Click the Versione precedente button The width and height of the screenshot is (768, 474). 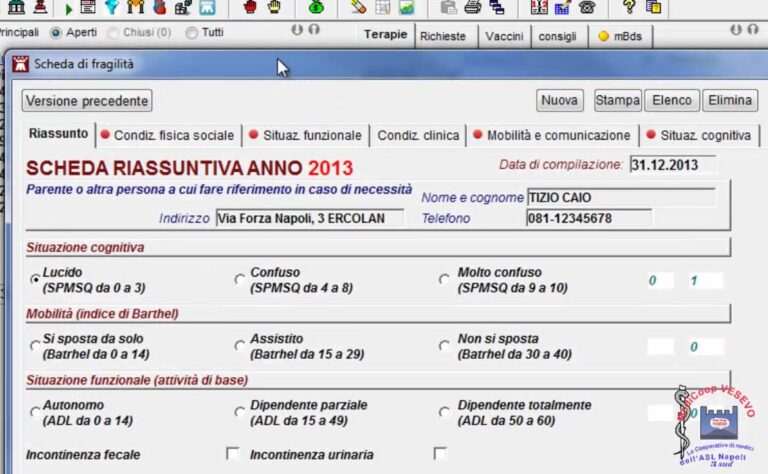coord(87,101)
